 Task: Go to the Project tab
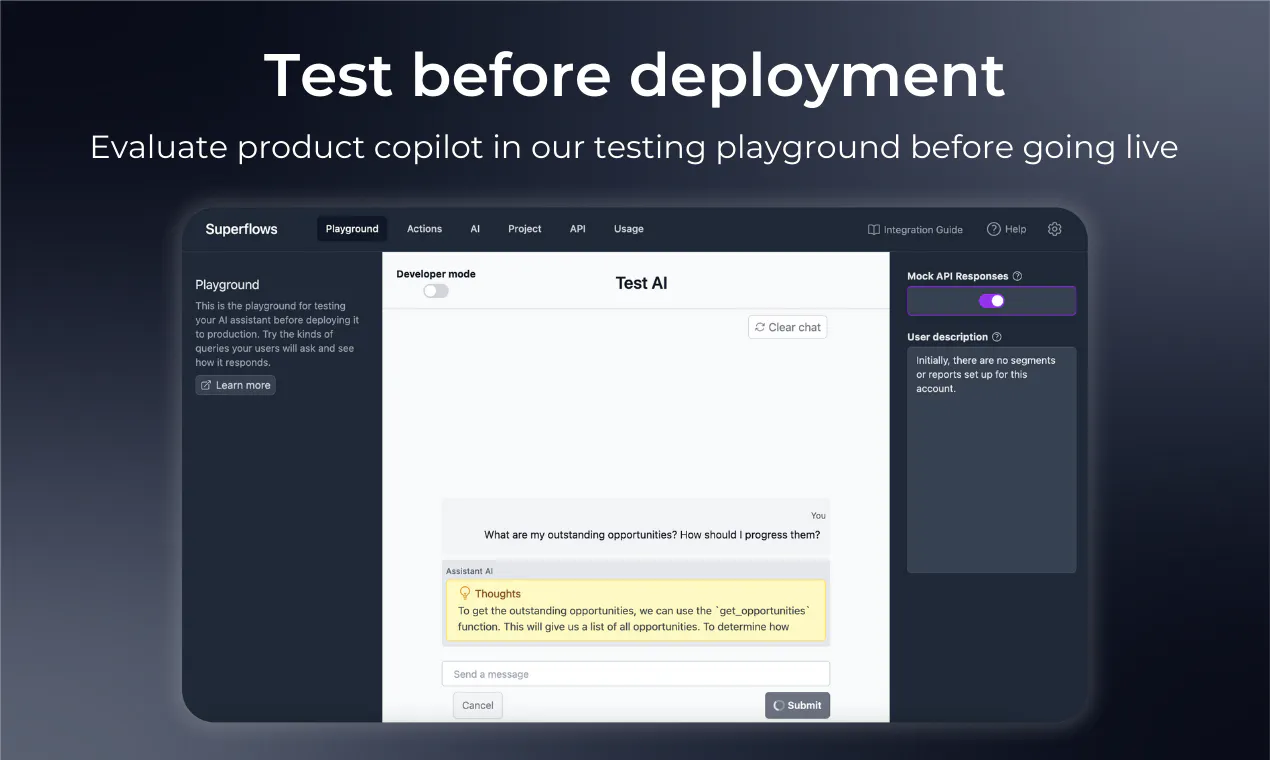pos(524,229)
